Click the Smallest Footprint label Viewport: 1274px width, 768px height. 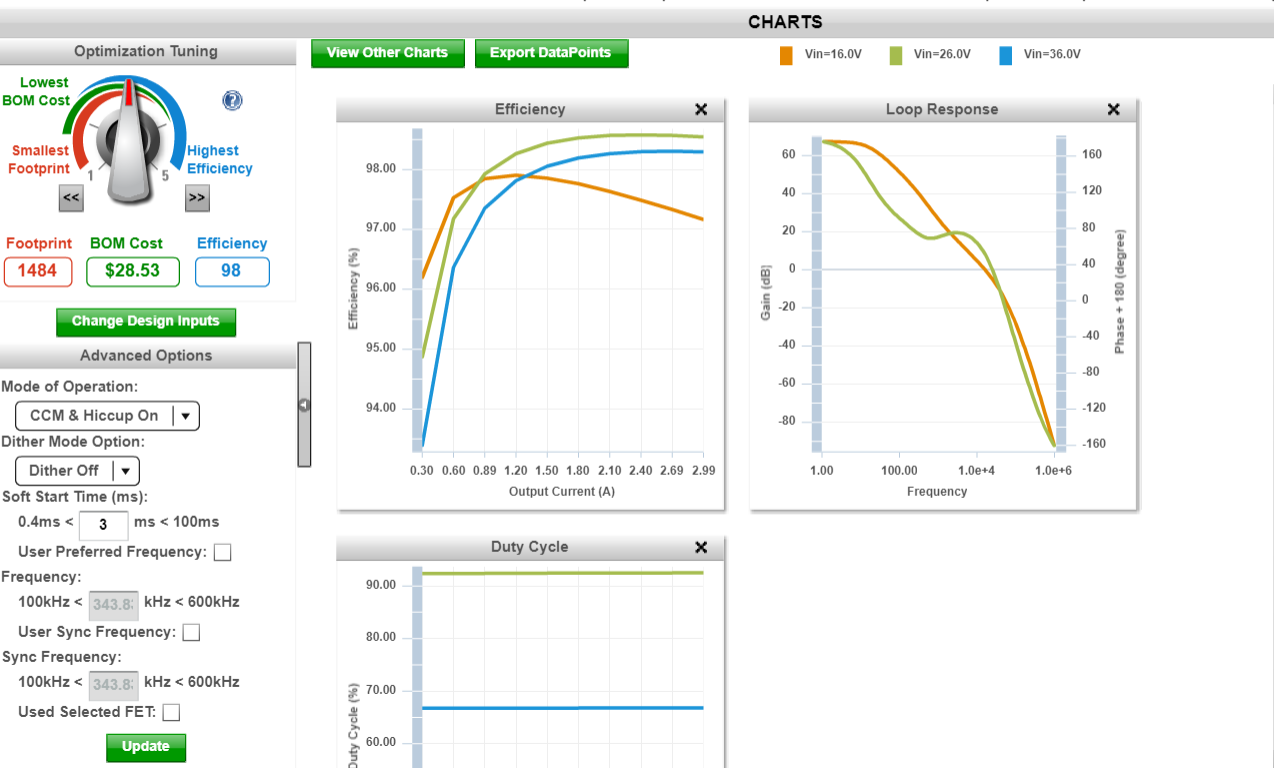pyautogui.click(x=40, y=160)
